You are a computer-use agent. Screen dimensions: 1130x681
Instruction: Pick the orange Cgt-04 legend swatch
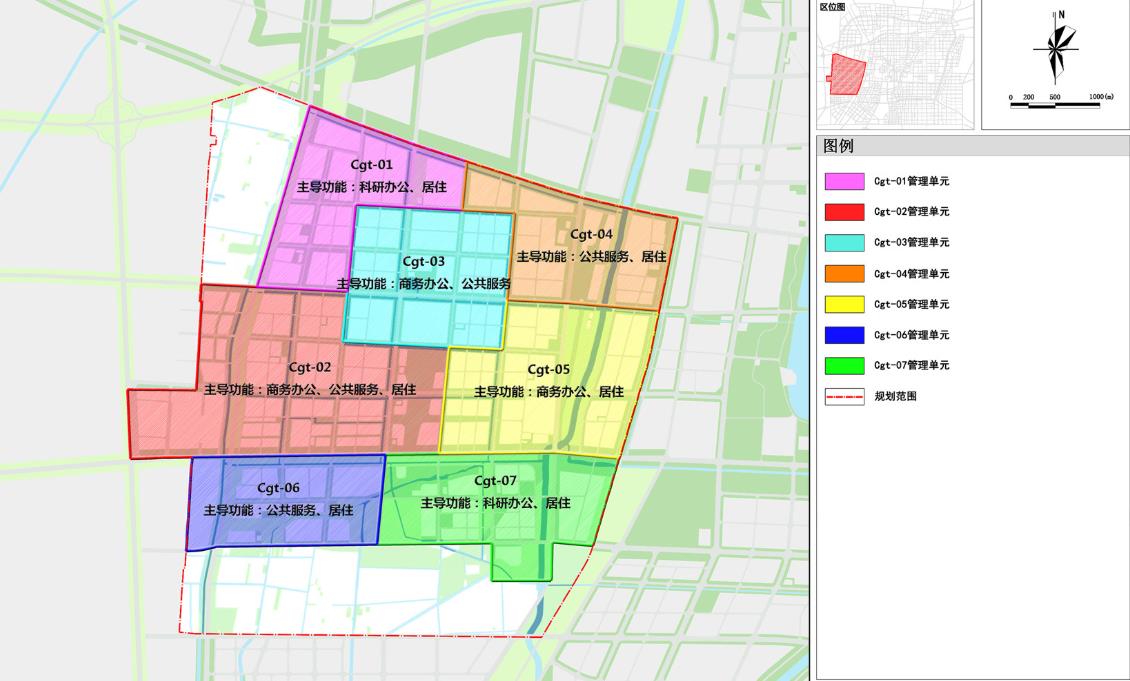point(844,274)
